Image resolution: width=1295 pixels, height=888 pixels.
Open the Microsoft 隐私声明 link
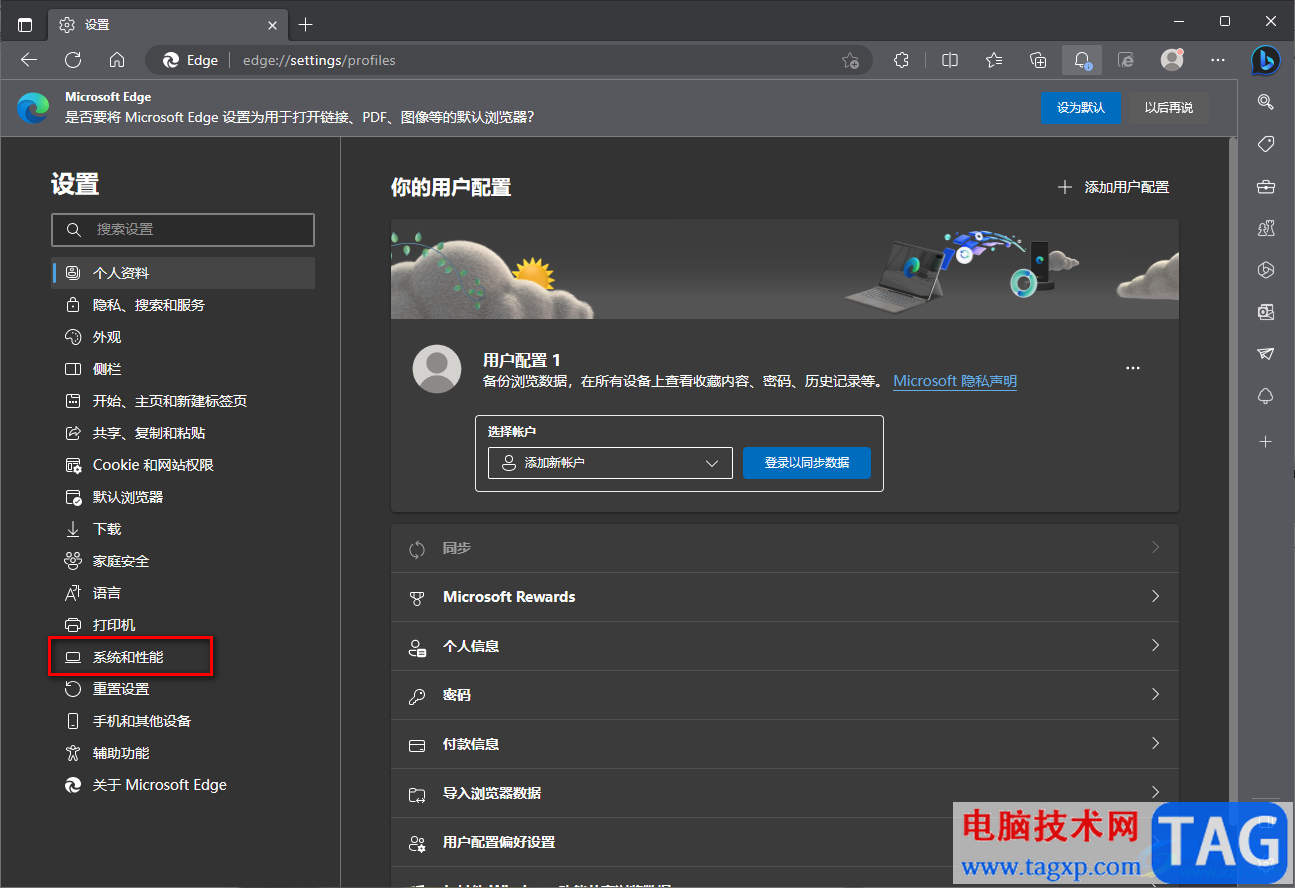[955, 381]
